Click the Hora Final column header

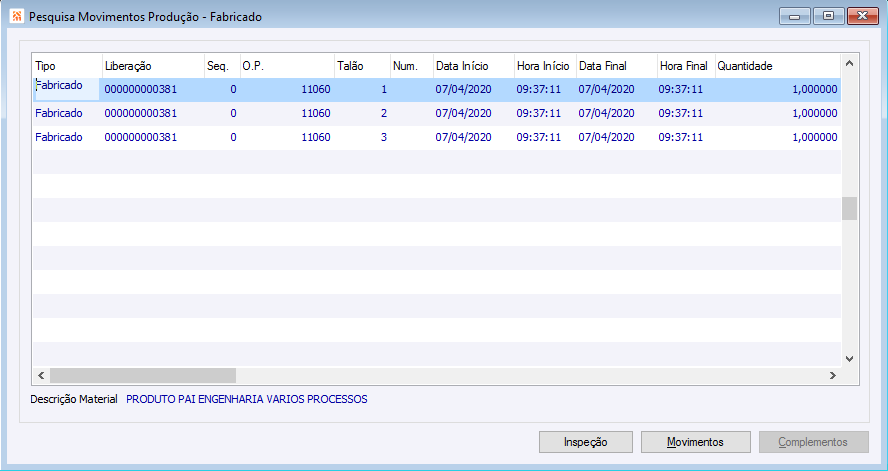click(x=686, y=66)
